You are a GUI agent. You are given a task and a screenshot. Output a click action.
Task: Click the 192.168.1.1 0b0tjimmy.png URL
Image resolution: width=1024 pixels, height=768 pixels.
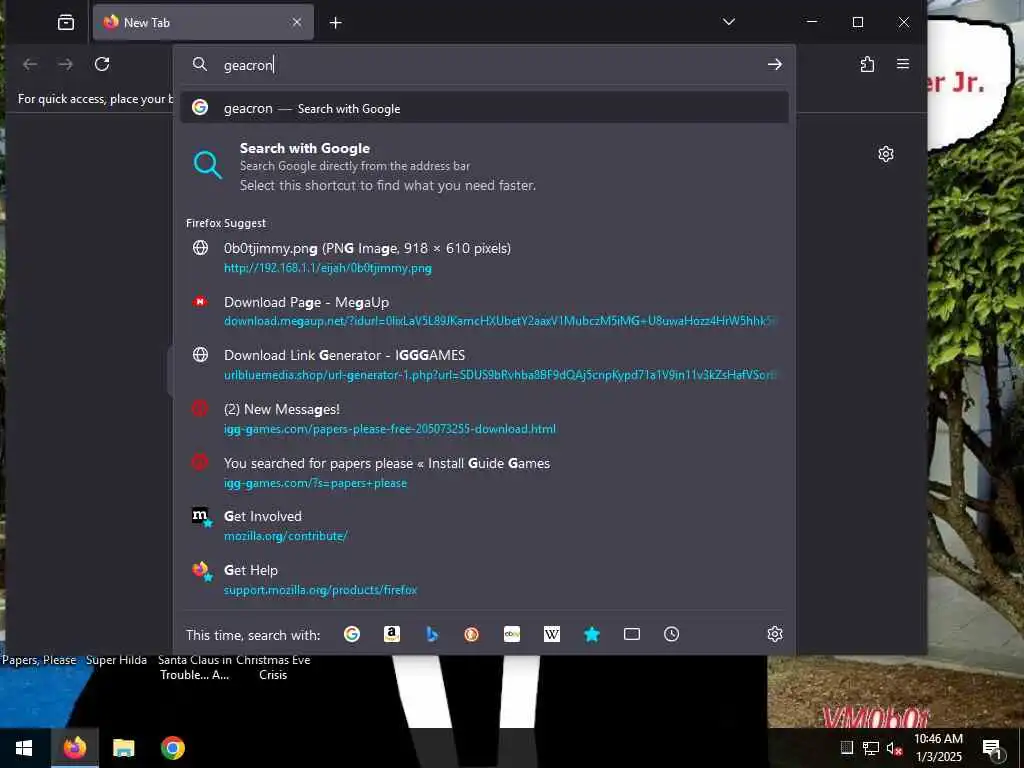click(x=328, y=268)
